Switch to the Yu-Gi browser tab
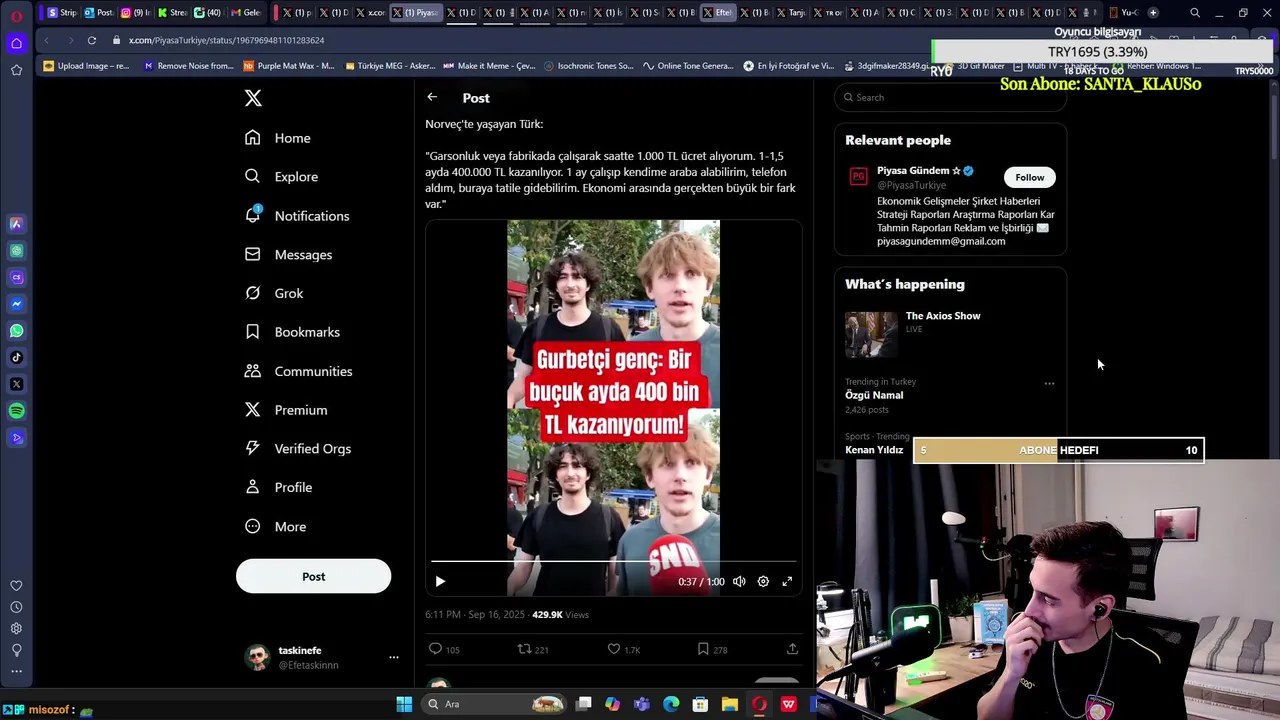The height and width of the screenshot is (720, 1280). pos(1123,13)
